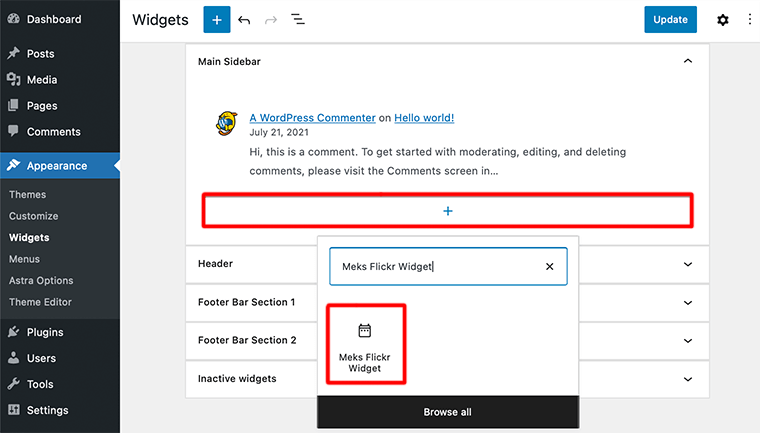Expand the Inactive widgets section
Viewport: 760px width, 433px height.
click(x=687, y=379)
